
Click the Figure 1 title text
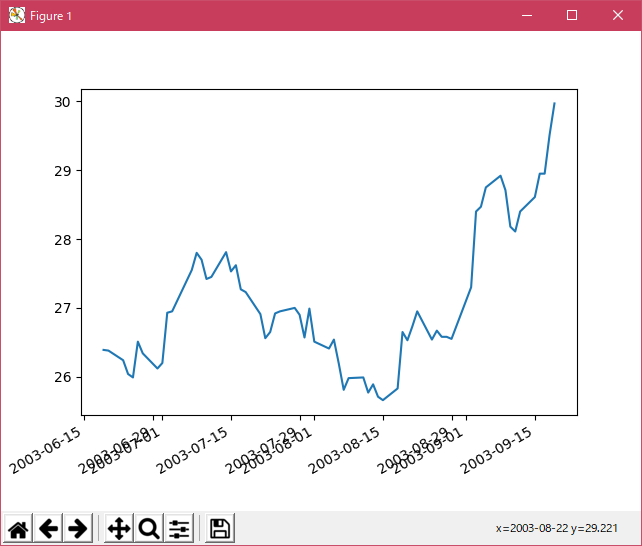51,17
